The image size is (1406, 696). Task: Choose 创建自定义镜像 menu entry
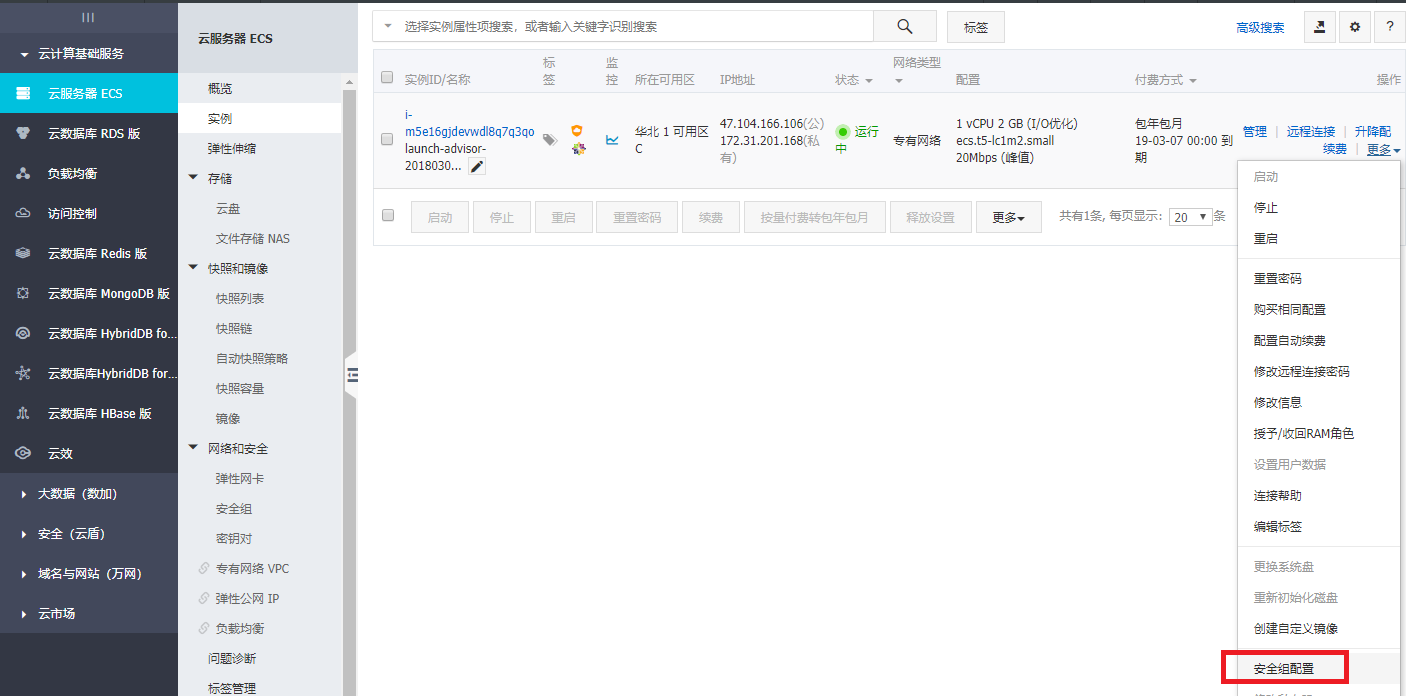pyautogui.click(x=1296, y=628)
